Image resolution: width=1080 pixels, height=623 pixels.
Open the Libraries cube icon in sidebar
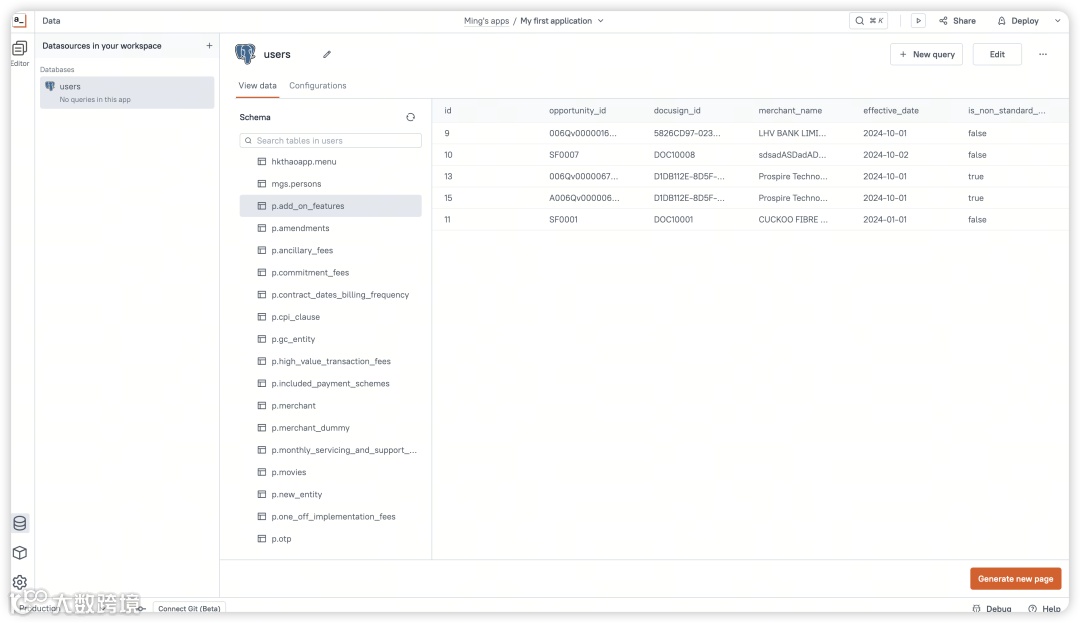point(20,553)
